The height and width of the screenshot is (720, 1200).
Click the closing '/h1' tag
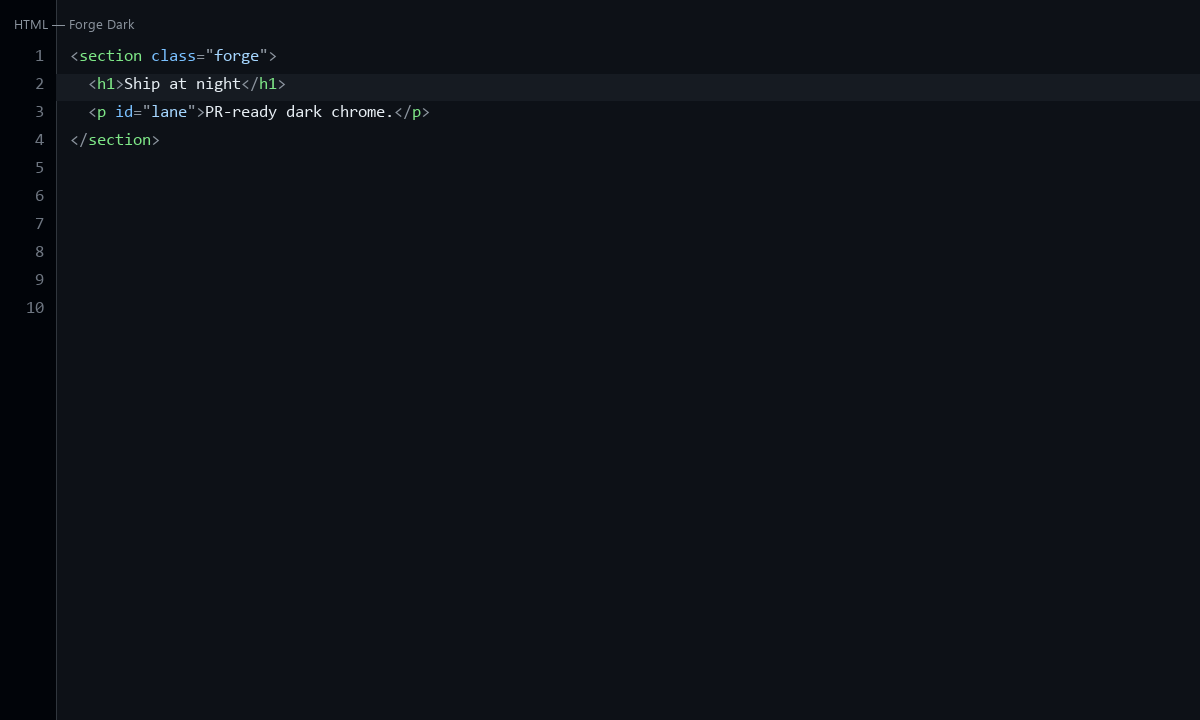[264, 84]
